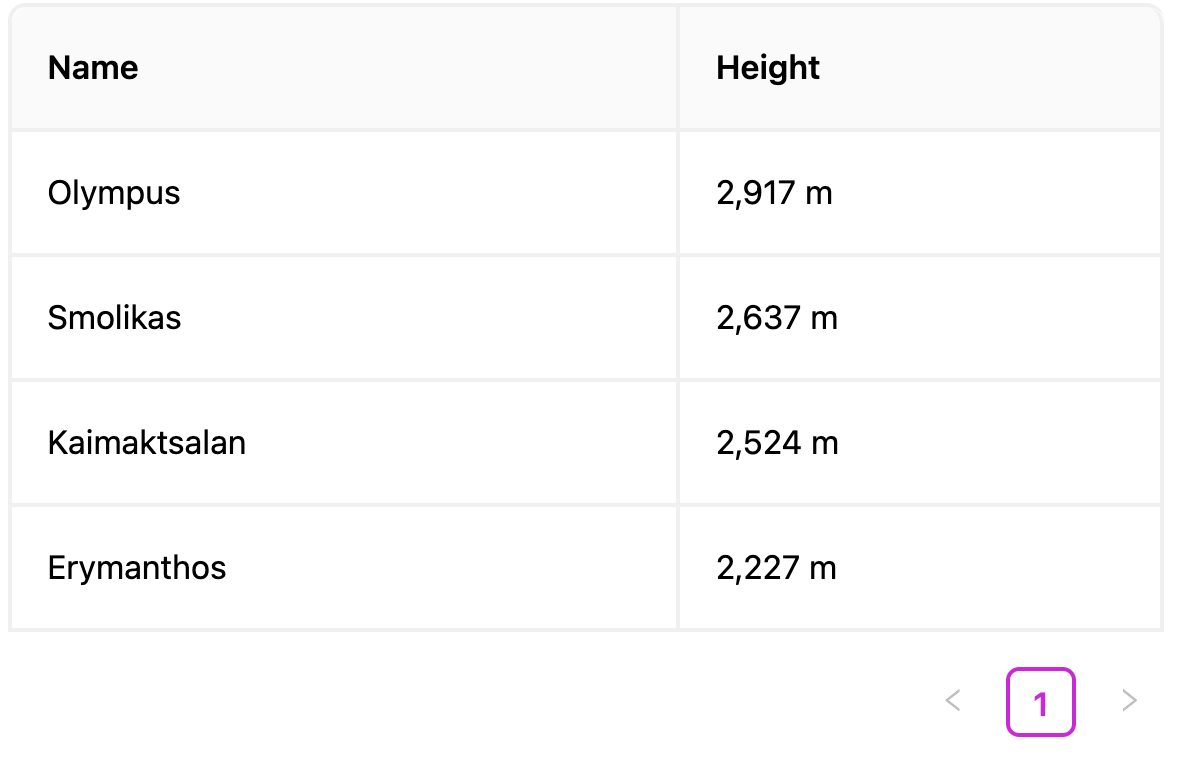Click the blank area after Kaimaktsalan text
Screen dimensions: 1178x768
(x=450, y=443)
